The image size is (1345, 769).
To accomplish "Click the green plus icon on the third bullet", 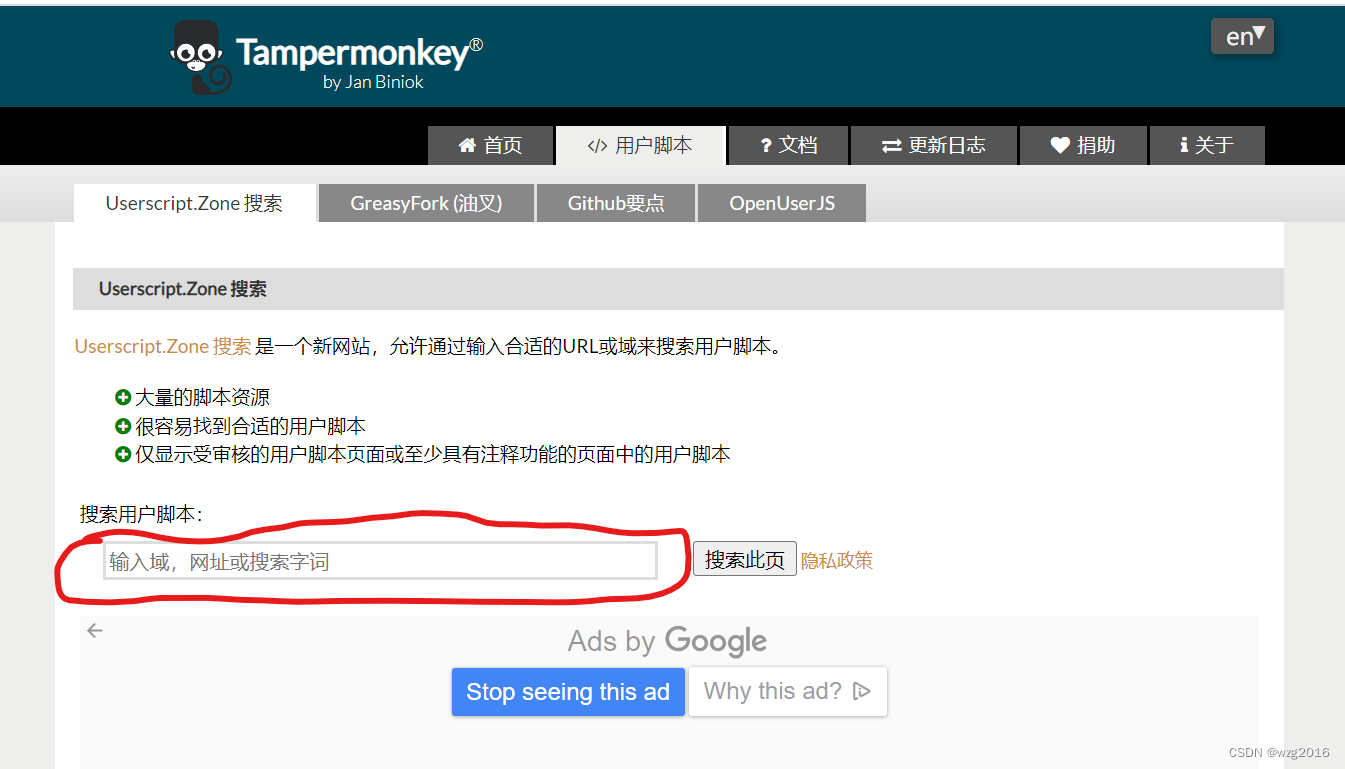I will click(x=123, y=454).
